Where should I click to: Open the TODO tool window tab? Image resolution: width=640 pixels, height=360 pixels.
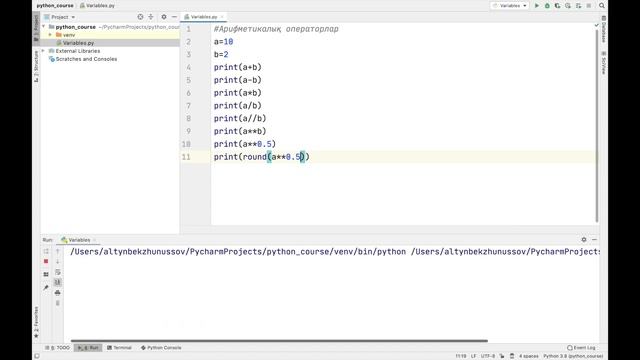click(x=58, y=348)
